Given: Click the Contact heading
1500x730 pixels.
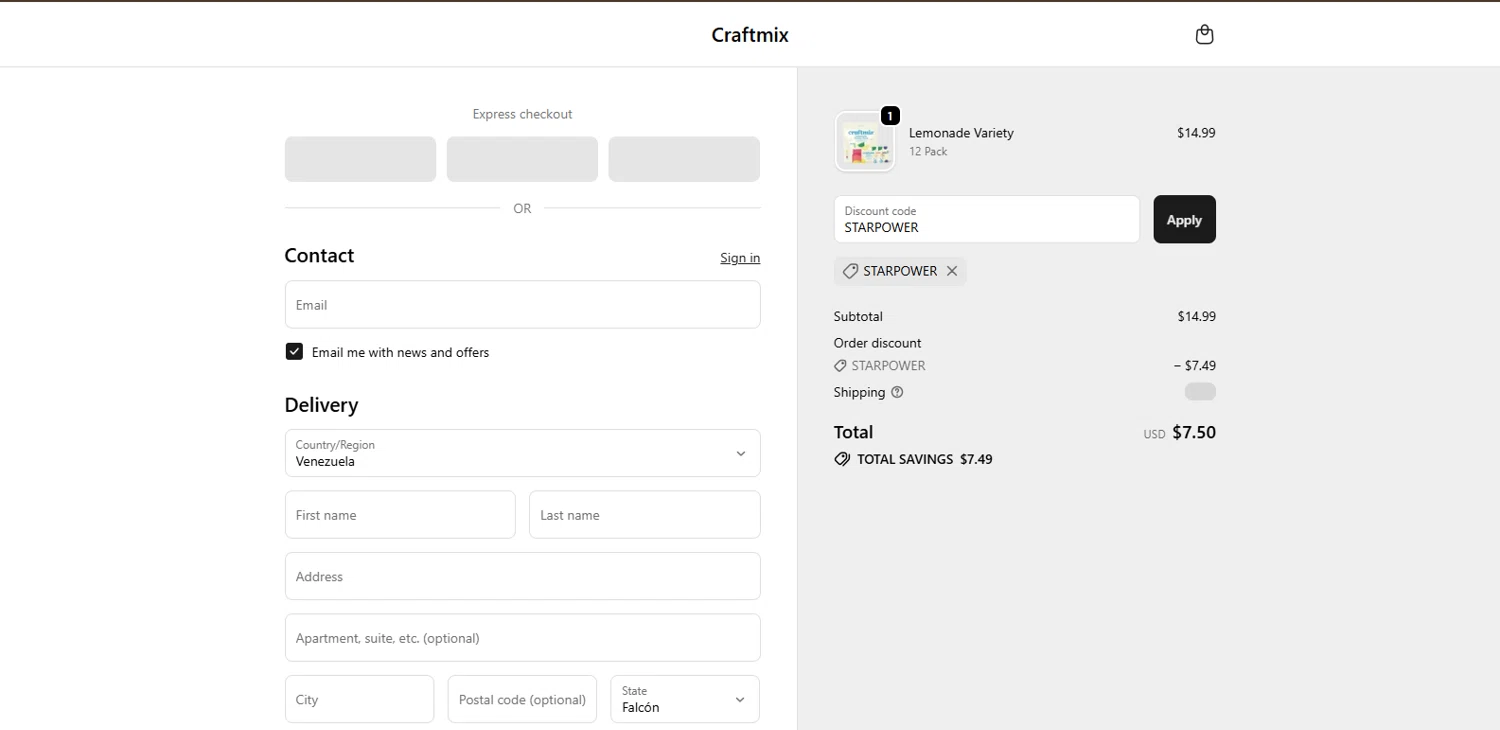Looking at the screenshot, I should 319,255.
